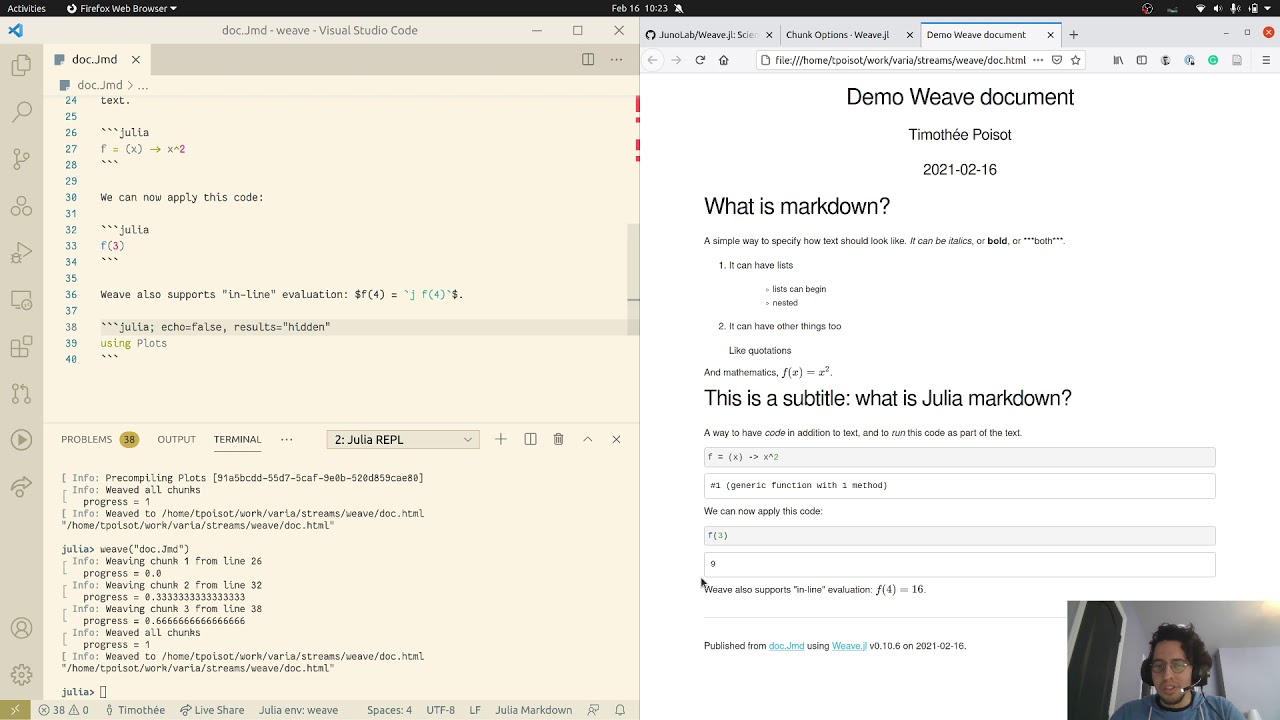
Task: Close Demo Weave document tab
Action: coord(1050,35)
